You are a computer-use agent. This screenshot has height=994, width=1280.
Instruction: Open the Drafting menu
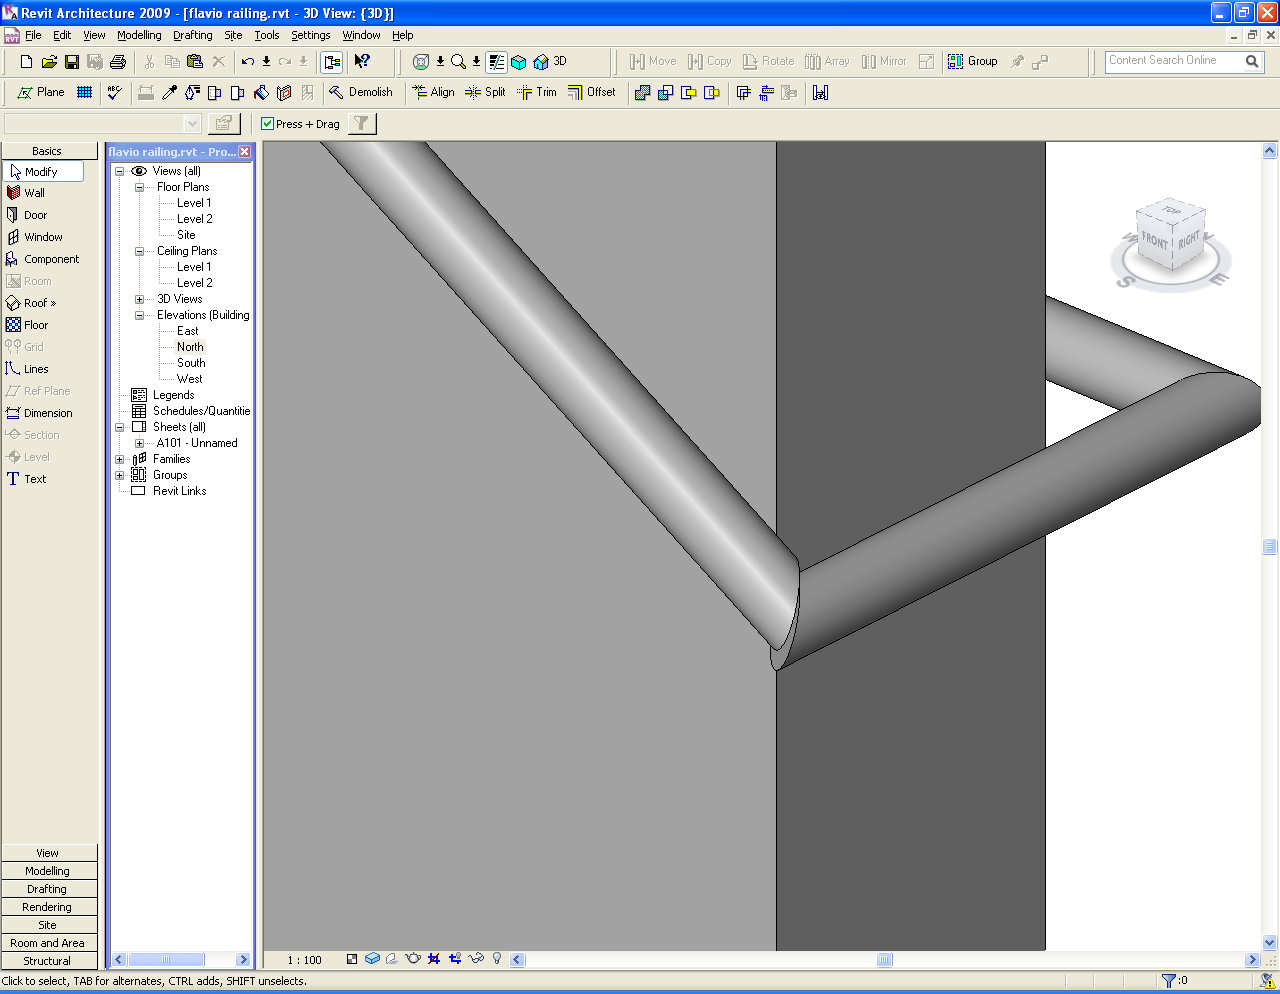click(x=192, y=35)
